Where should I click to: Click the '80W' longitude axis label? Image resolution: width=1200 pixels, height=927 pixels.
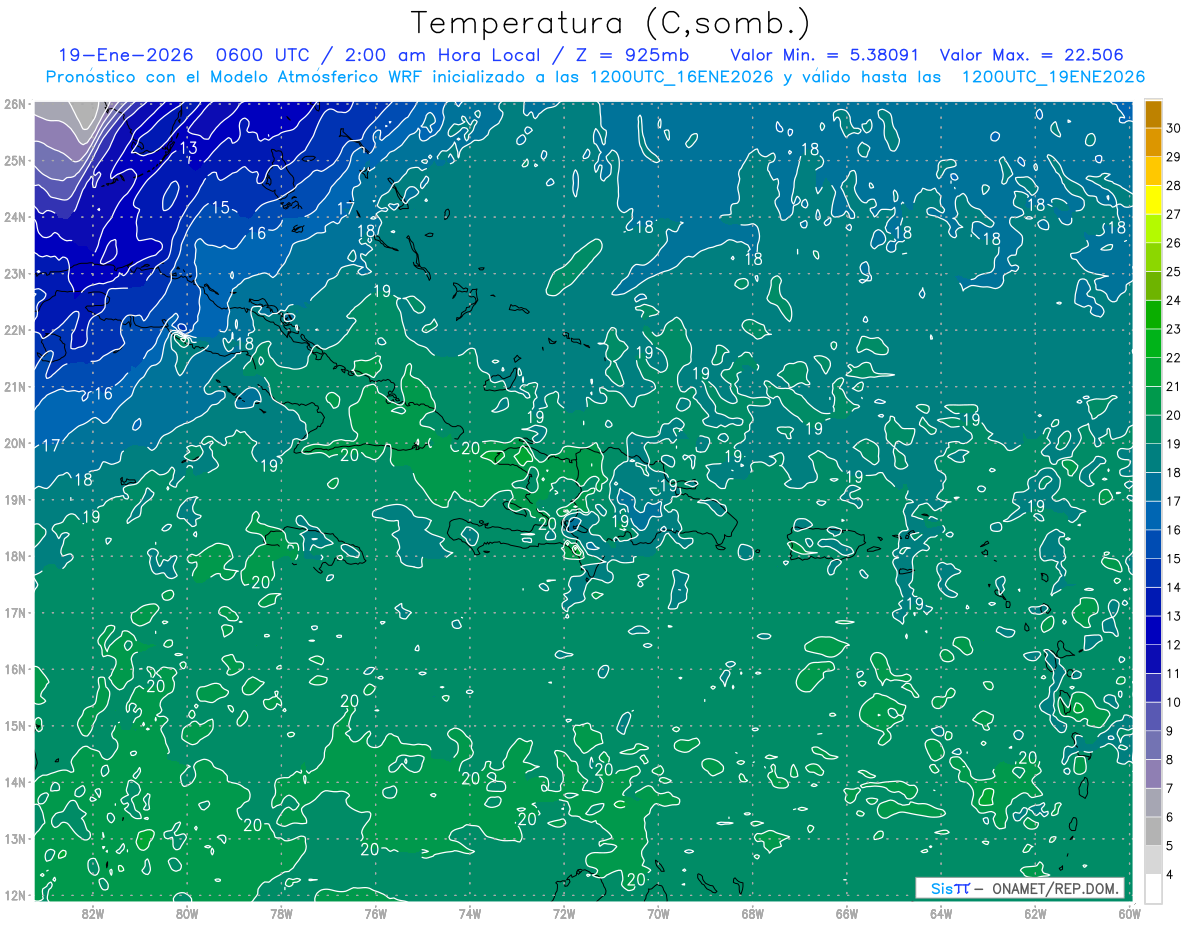point(187,912)
